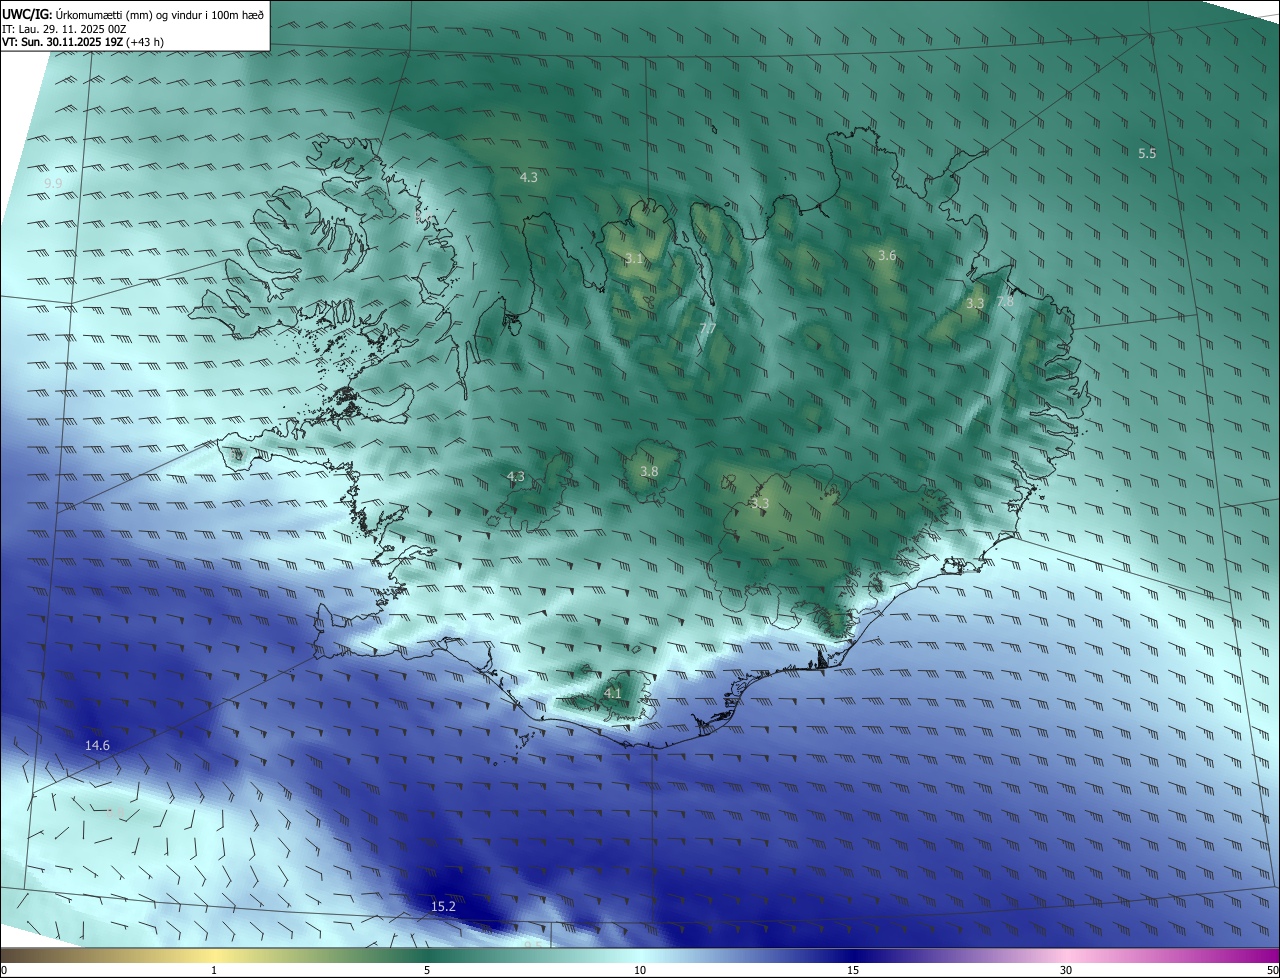This screenshot has height=978, width=1280.
Task: Click the legend tick label 10
Action: point(640,970)
